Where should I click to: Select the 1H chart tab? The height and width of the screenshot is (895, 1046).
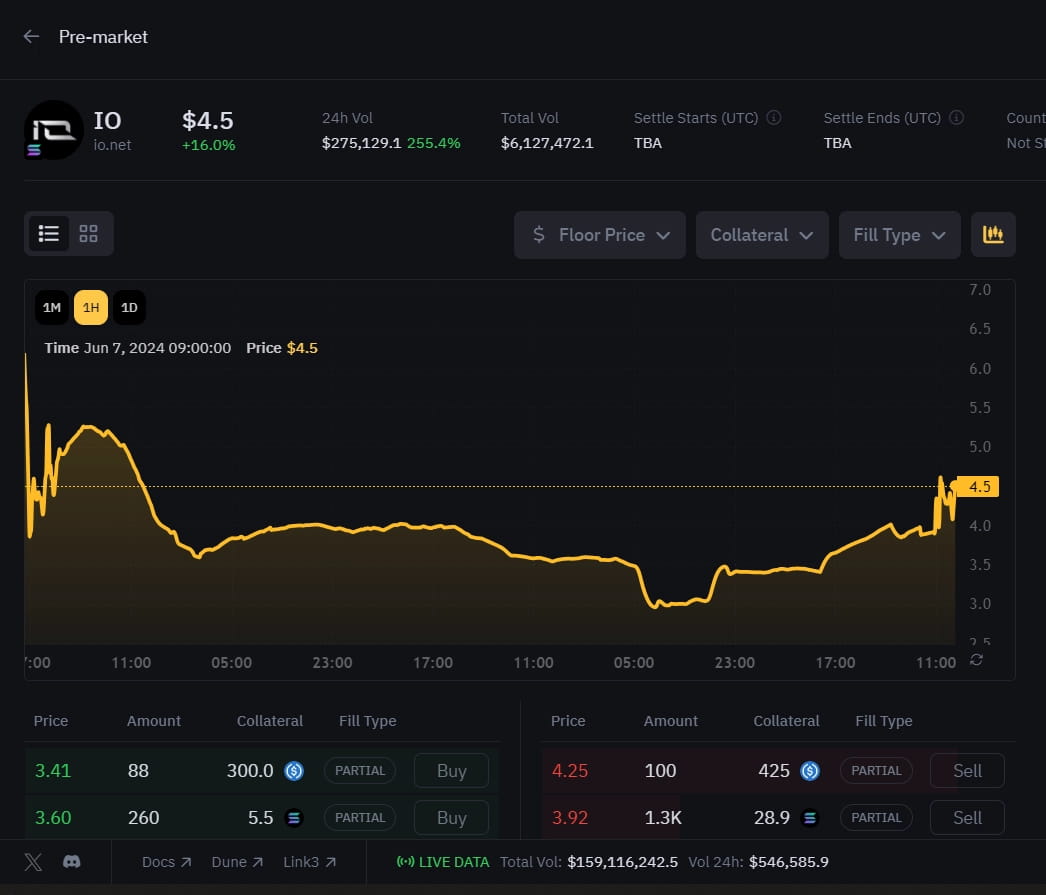(91, 308)
